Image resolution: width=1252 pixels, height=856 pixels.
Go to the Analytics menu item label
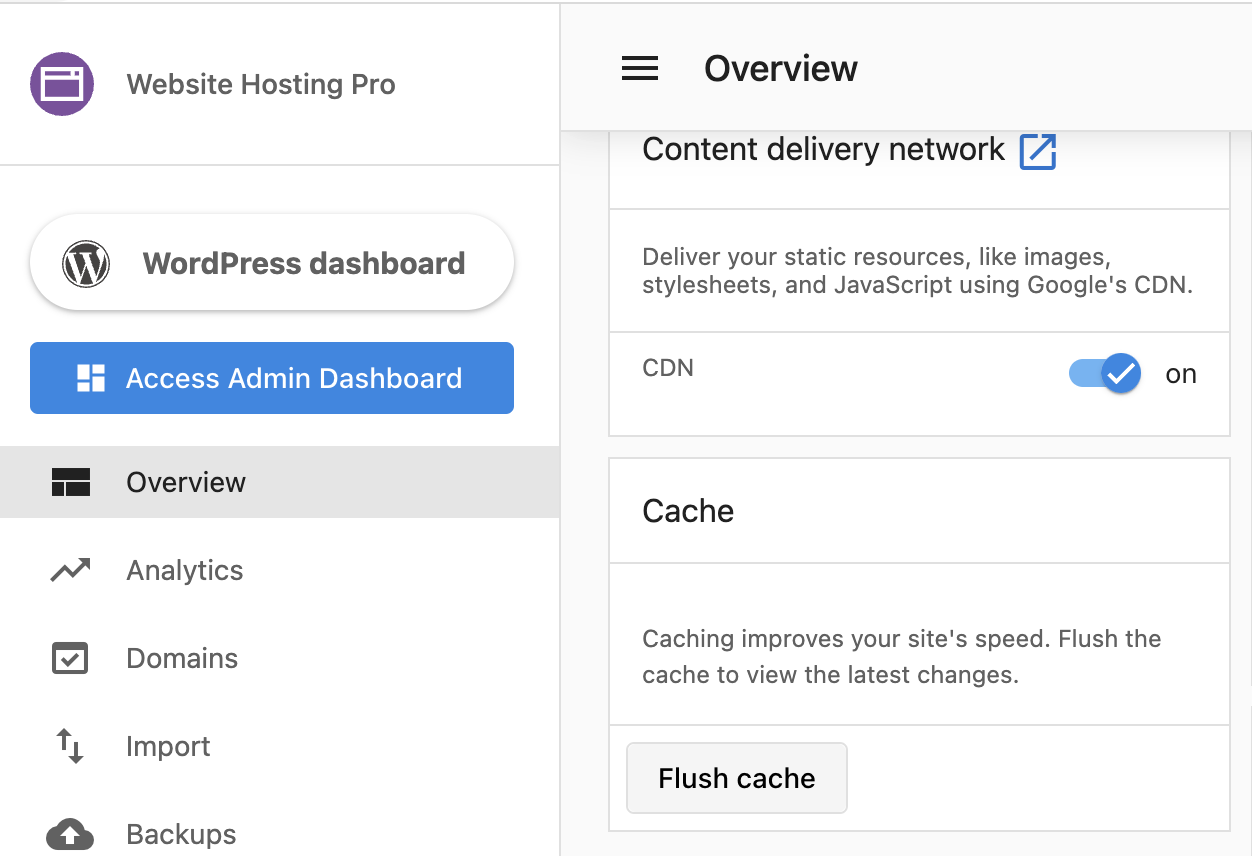(185, 571)
